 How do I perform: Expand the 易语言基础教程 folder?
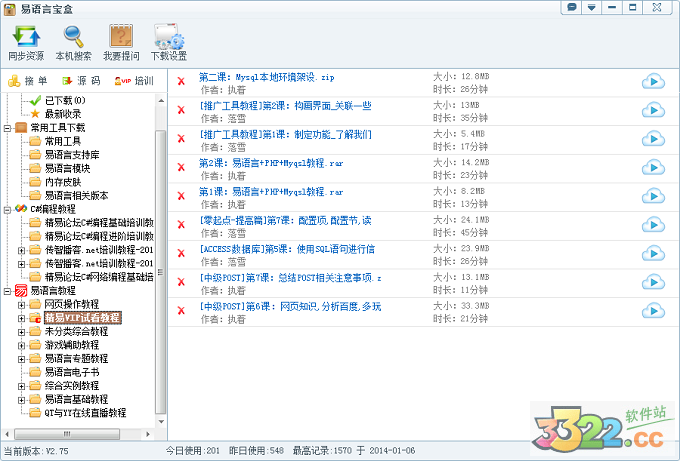21,399
